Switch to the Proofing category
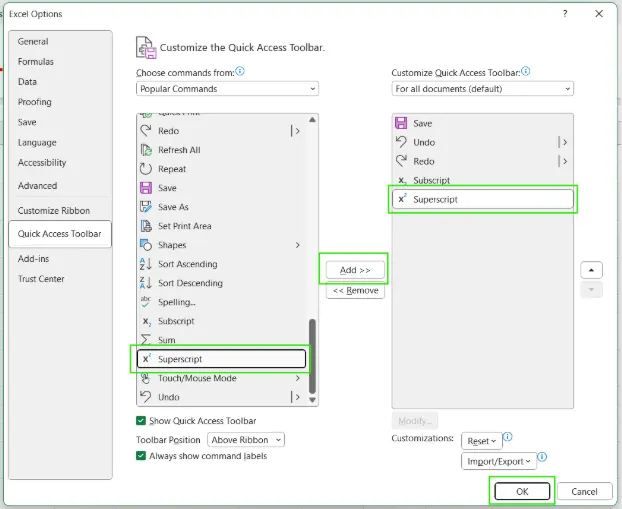 (35, 102)
